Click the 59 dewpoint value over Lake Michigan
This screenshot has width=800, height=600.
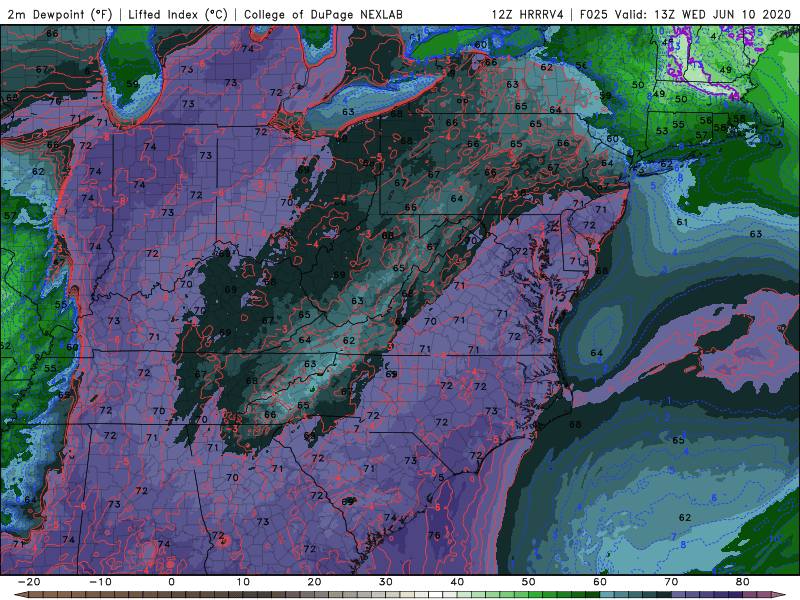pyautogui.click(x=132, y=84)
